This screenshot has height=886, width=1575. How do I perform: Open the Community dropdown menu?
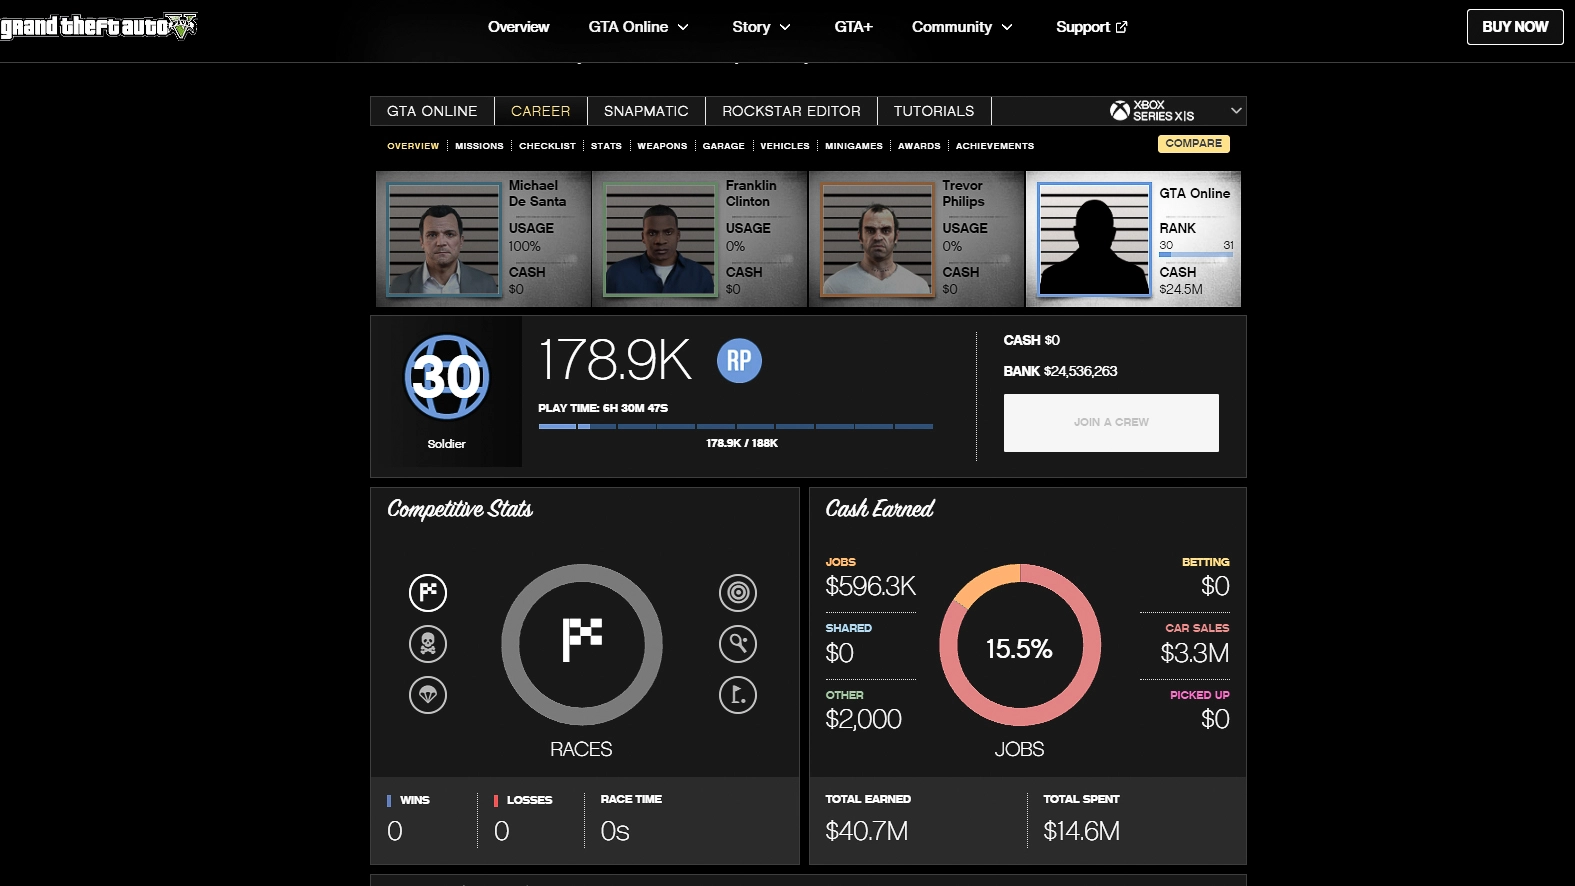point(962,27)
